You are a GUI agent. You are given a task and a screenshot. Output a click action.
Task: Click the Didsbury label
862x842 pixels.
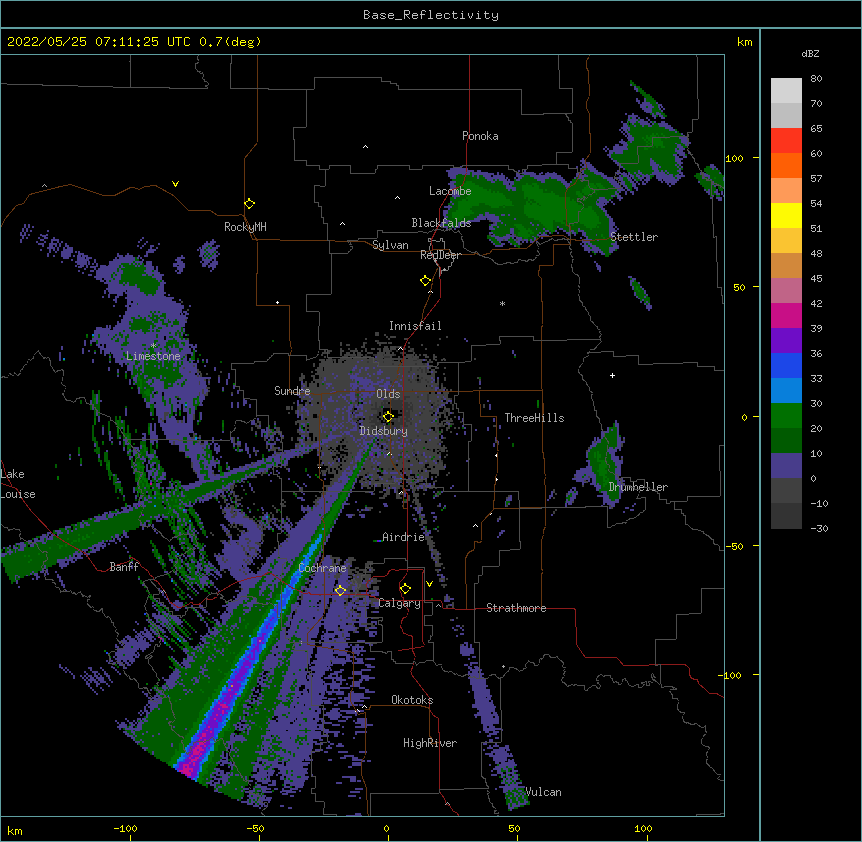(x=383, y=431)
